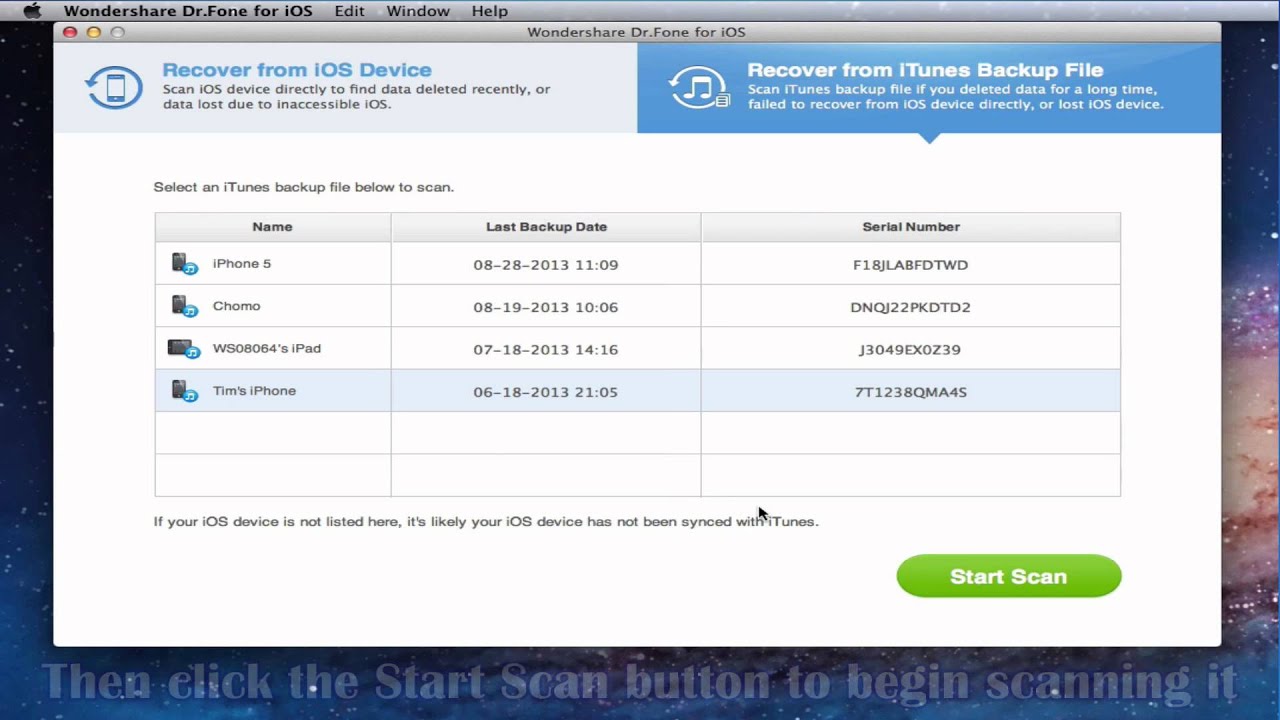The image size is (1280, 720).
Task: Click backup date 08-28-2013 11:09
Action: pyautogui.click(x=546, y=265)
